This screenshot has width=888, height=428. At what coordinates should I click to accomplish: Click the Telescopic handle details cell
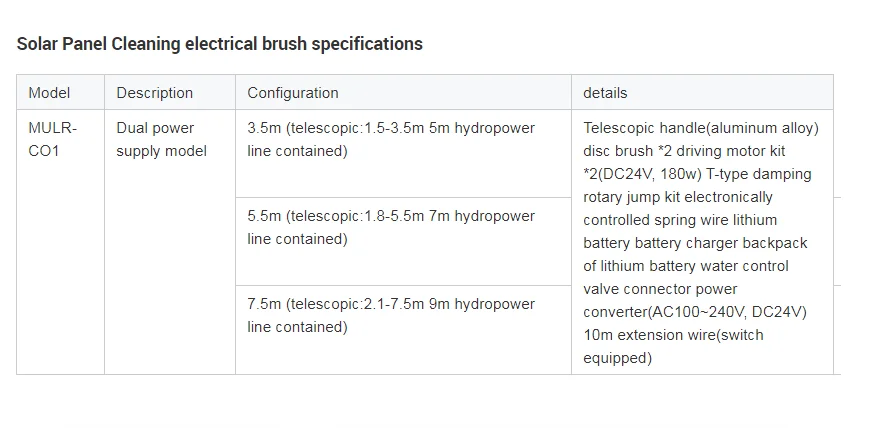tap(702, 242)
